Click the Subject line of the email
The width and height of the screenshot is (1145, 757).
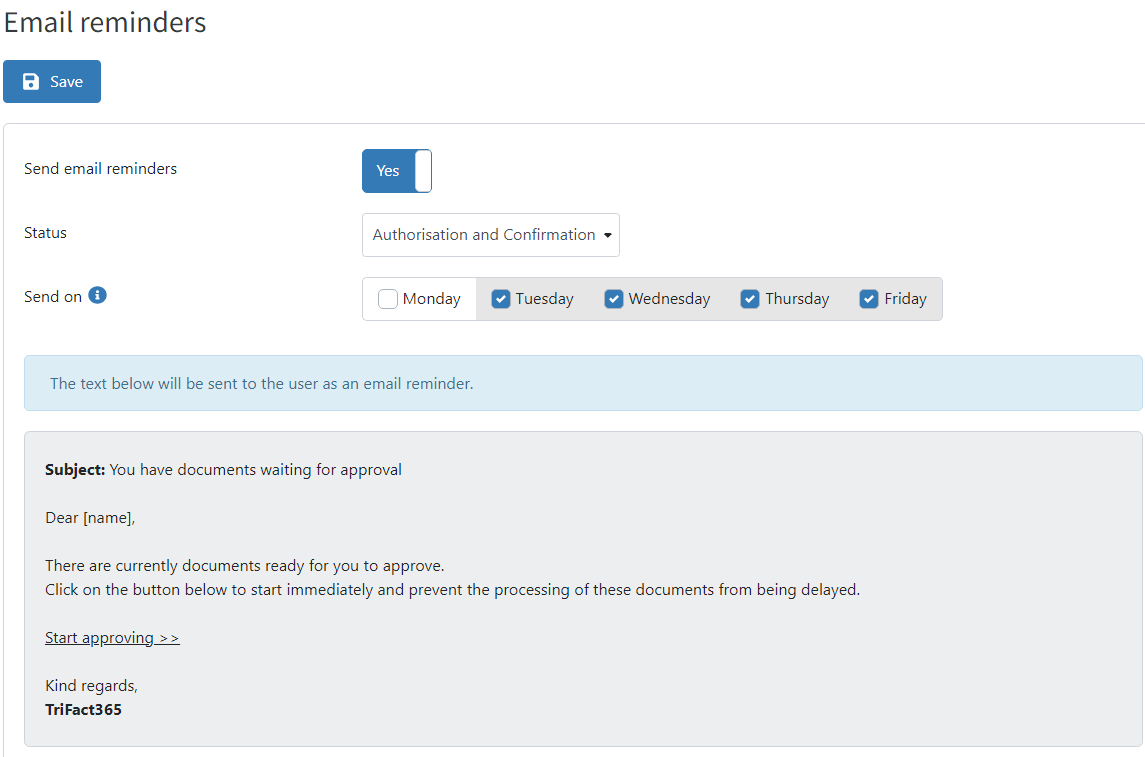point(223,470)
